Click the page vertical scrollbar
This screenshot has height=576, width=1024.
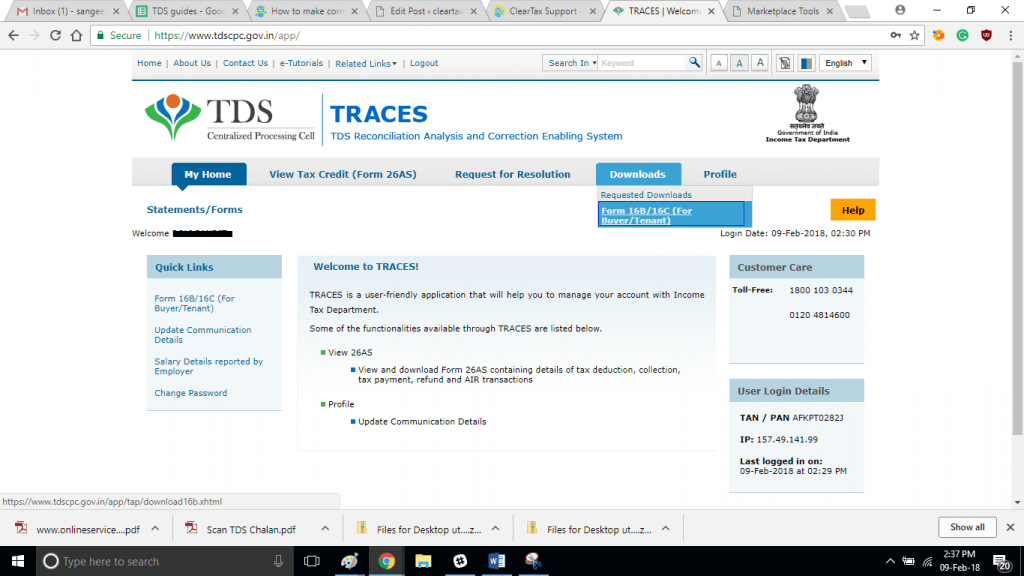click(1017, 248)
